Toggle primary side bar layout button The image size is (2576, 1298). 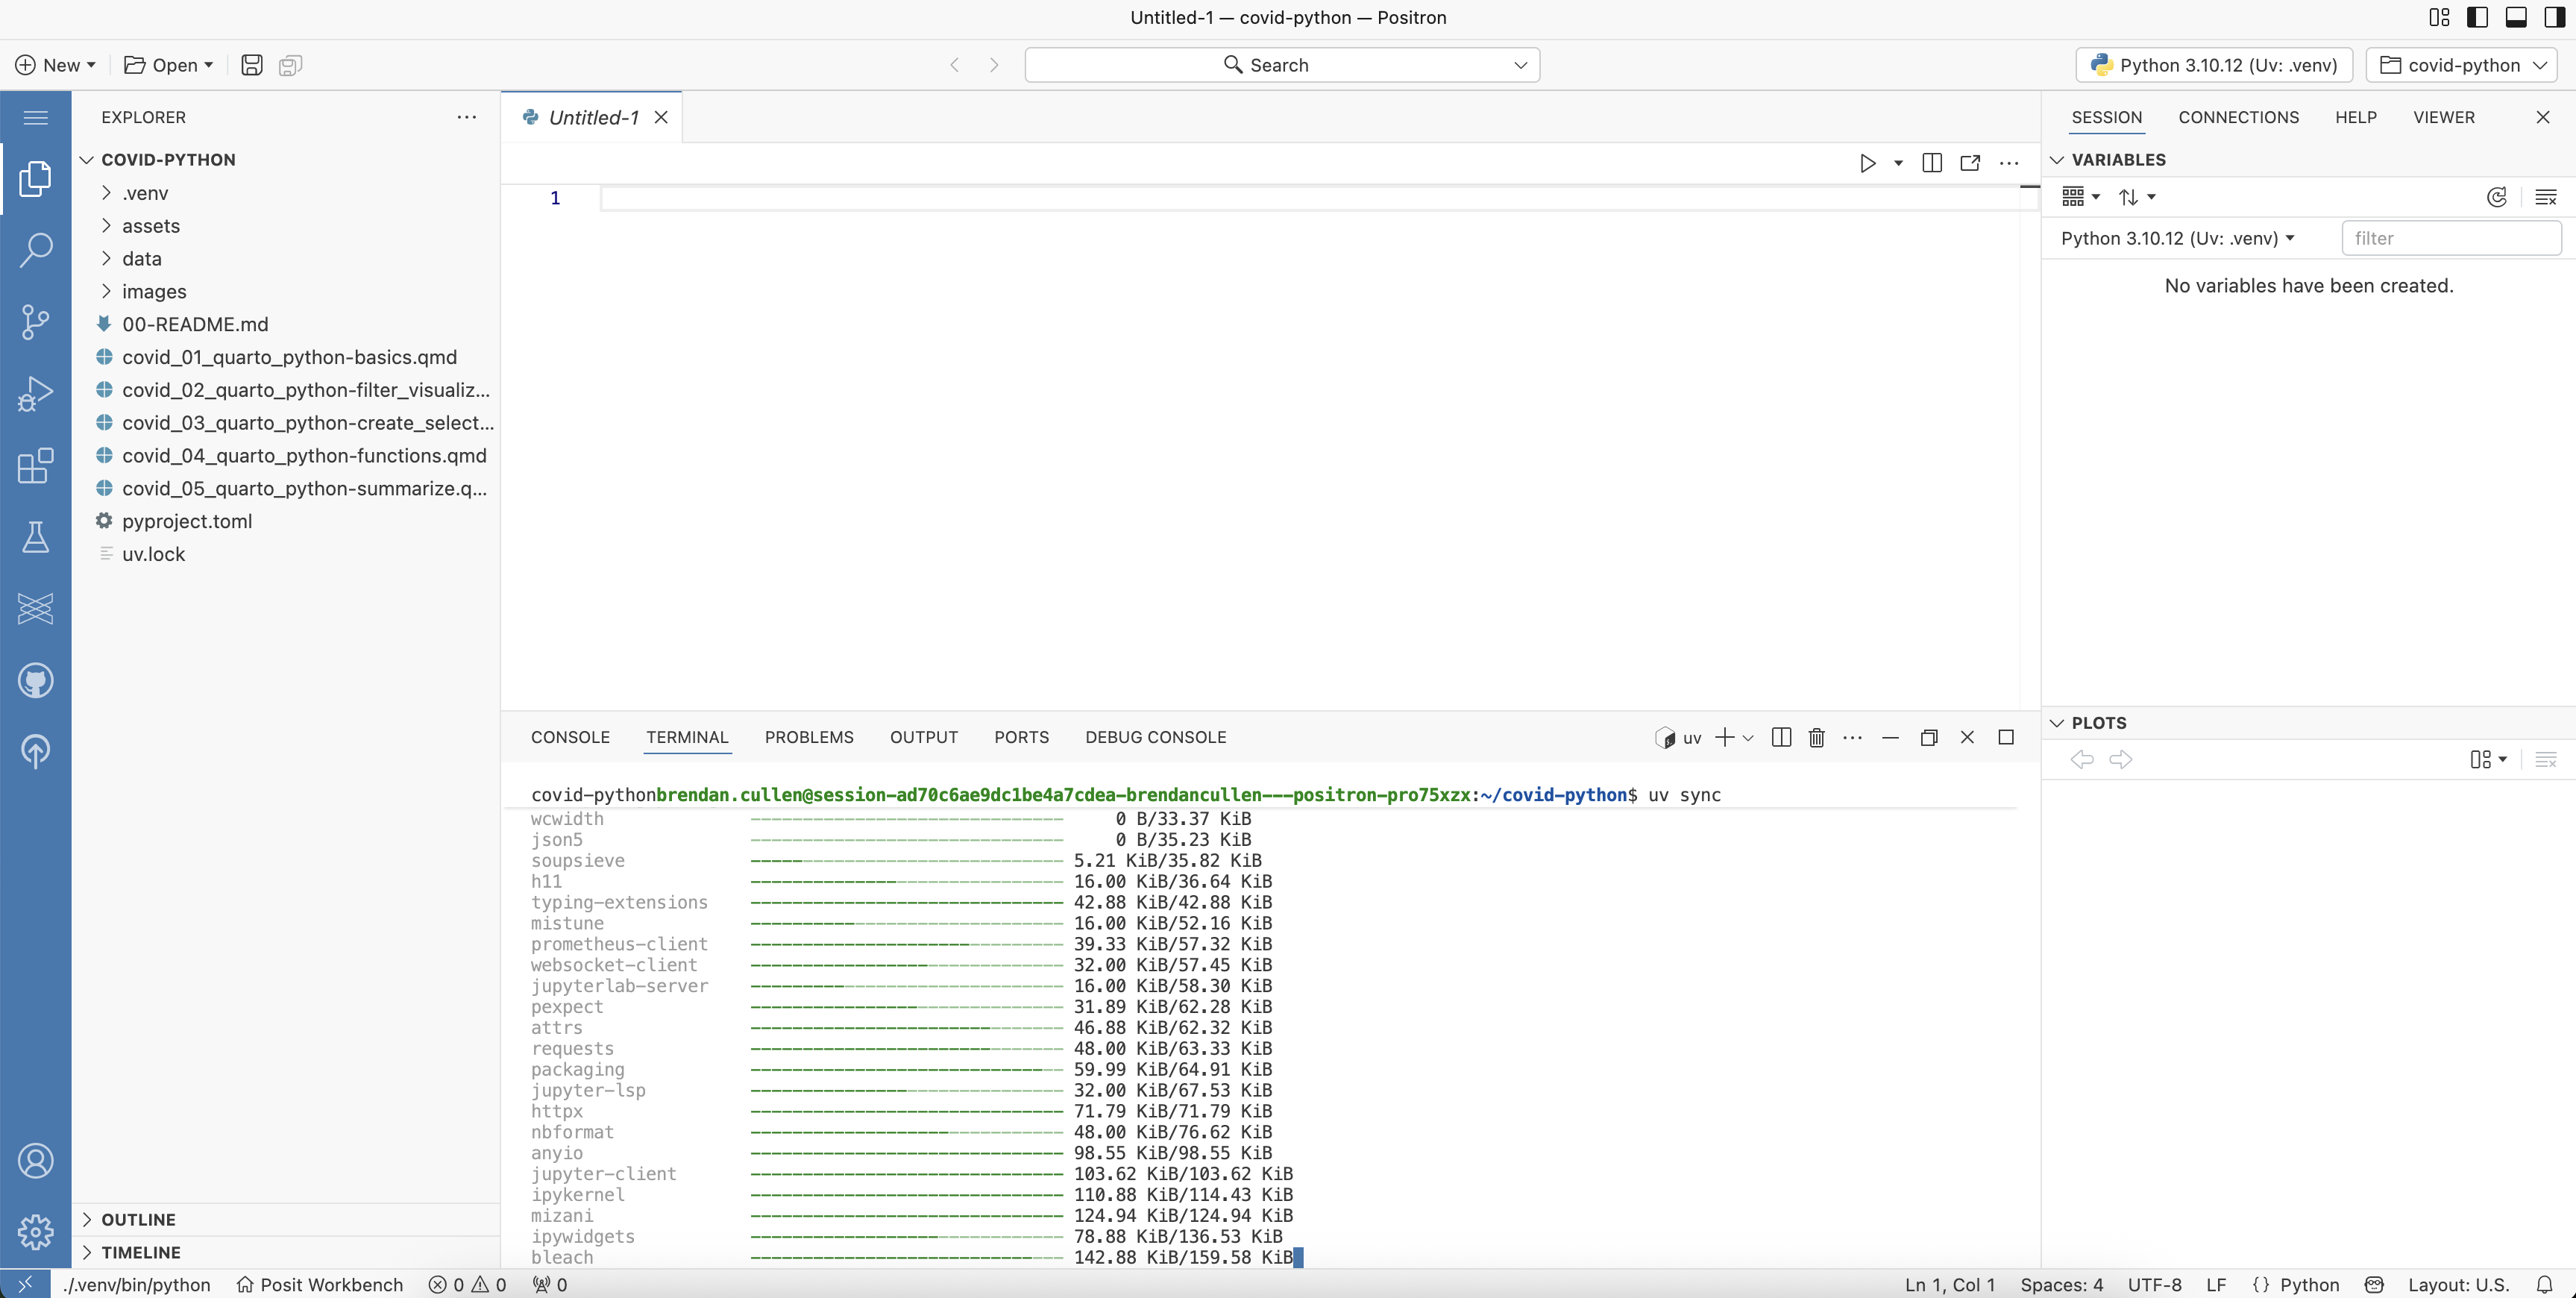pyautogui.click(x=2478, y=17)
